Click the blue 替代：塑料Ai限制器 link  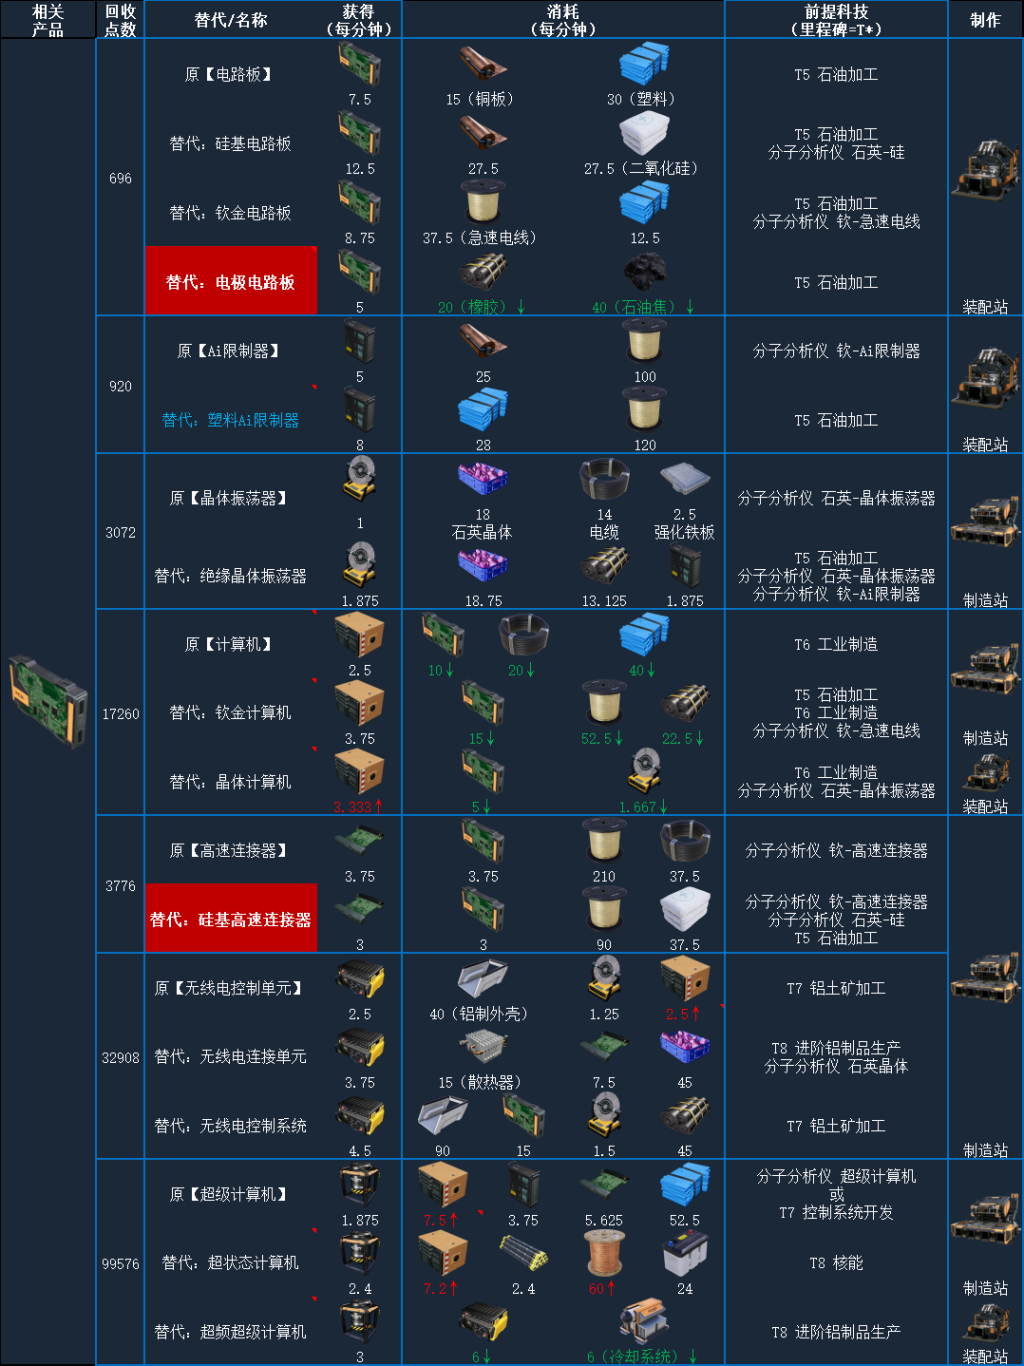coord(231,420)
